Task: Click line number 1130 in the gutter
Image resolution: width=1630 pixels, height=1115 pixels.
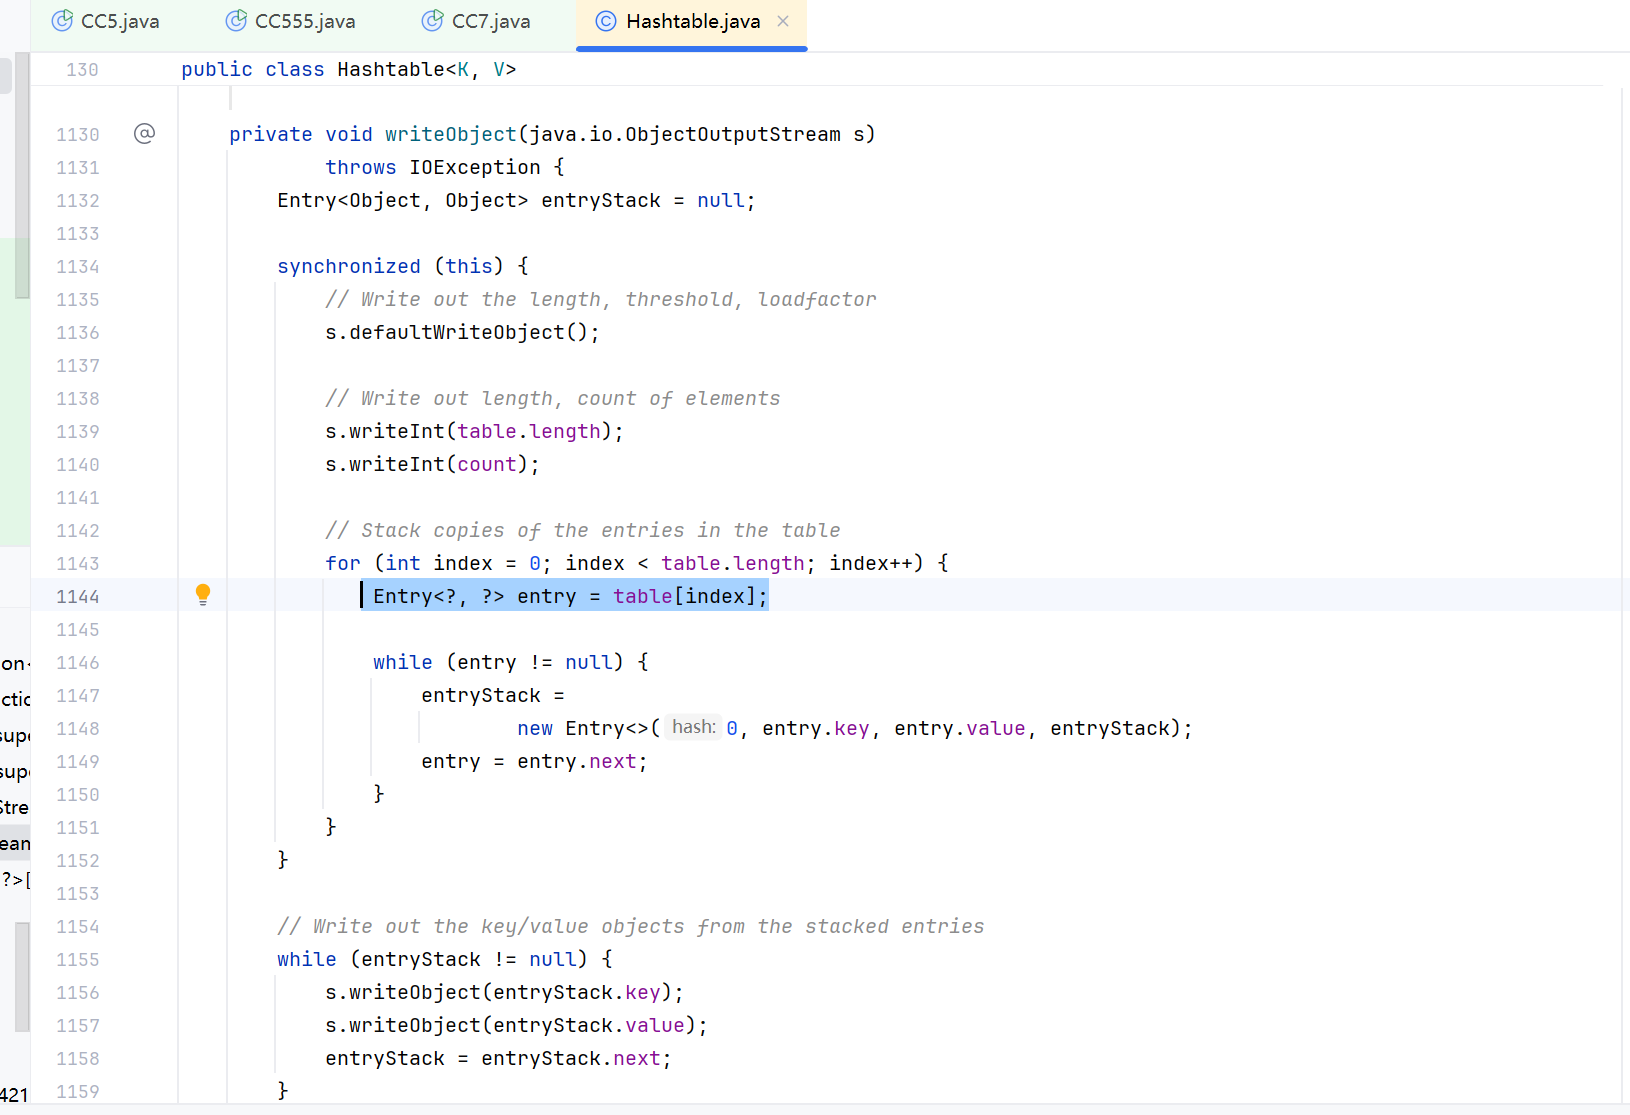Action: pos(78,134)
